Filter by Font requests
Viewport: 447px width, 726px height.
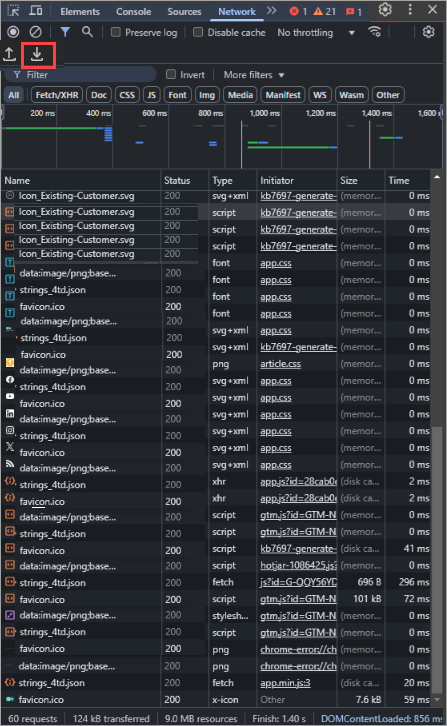click(177, 95)
